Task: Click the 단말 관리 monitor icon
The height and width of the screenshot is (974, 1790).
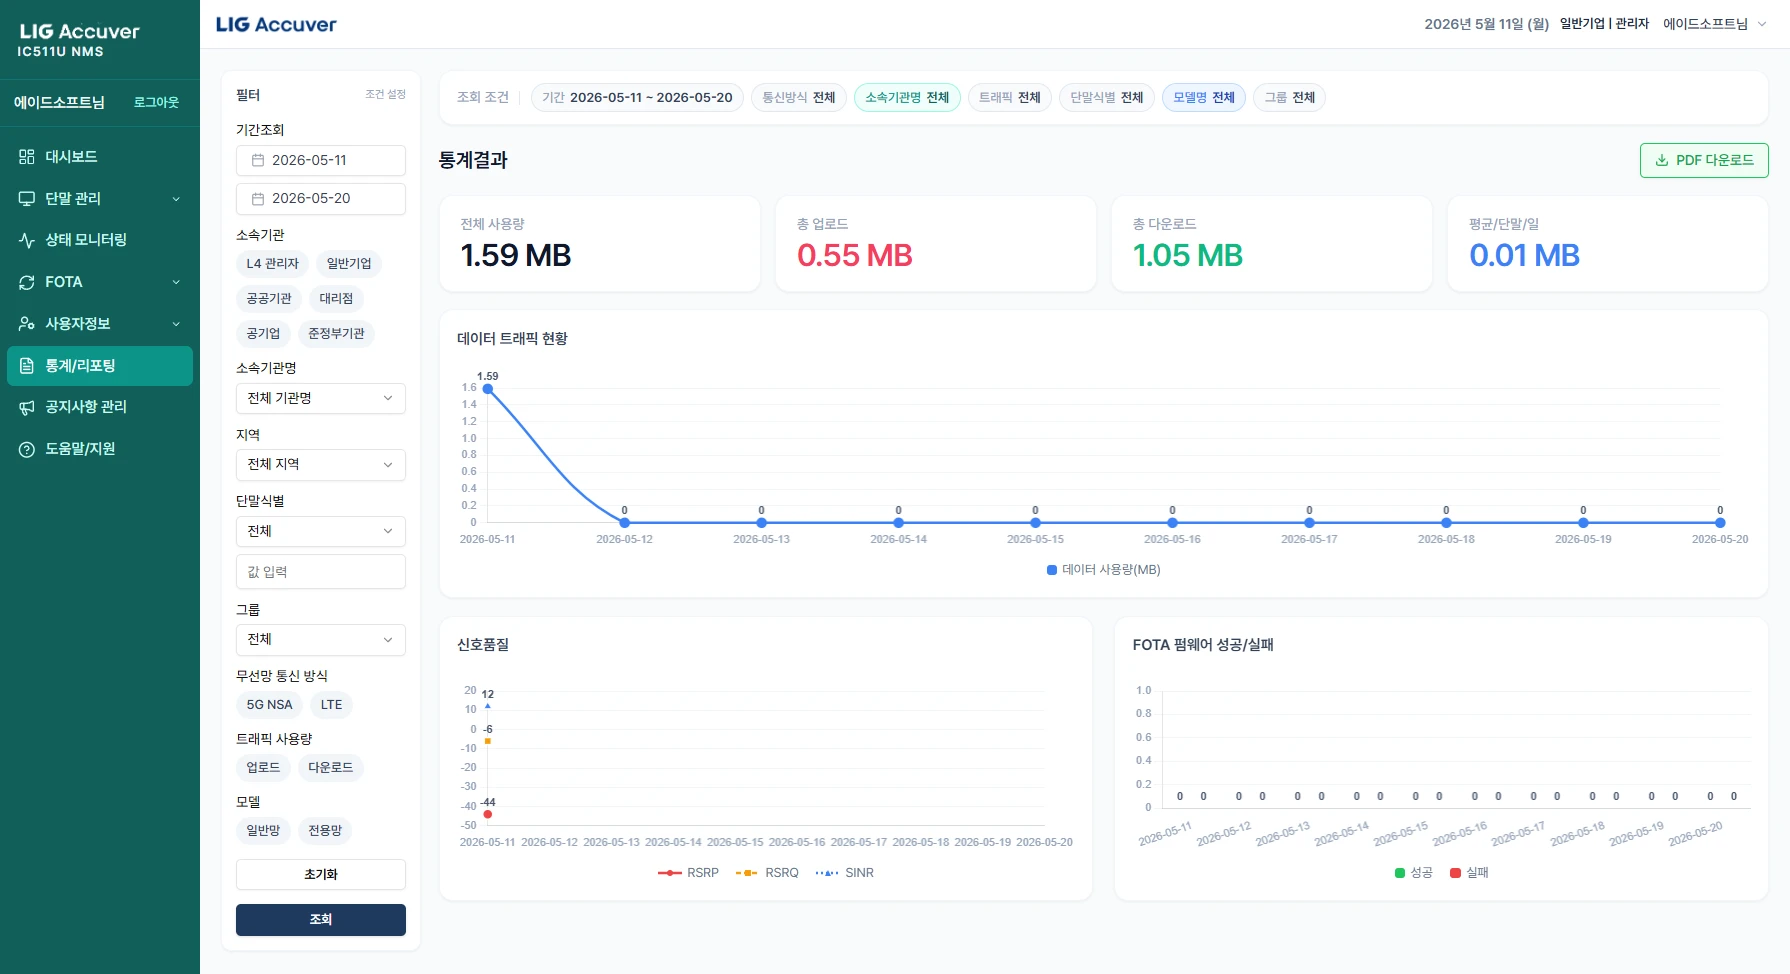Action: coord(27,199)
